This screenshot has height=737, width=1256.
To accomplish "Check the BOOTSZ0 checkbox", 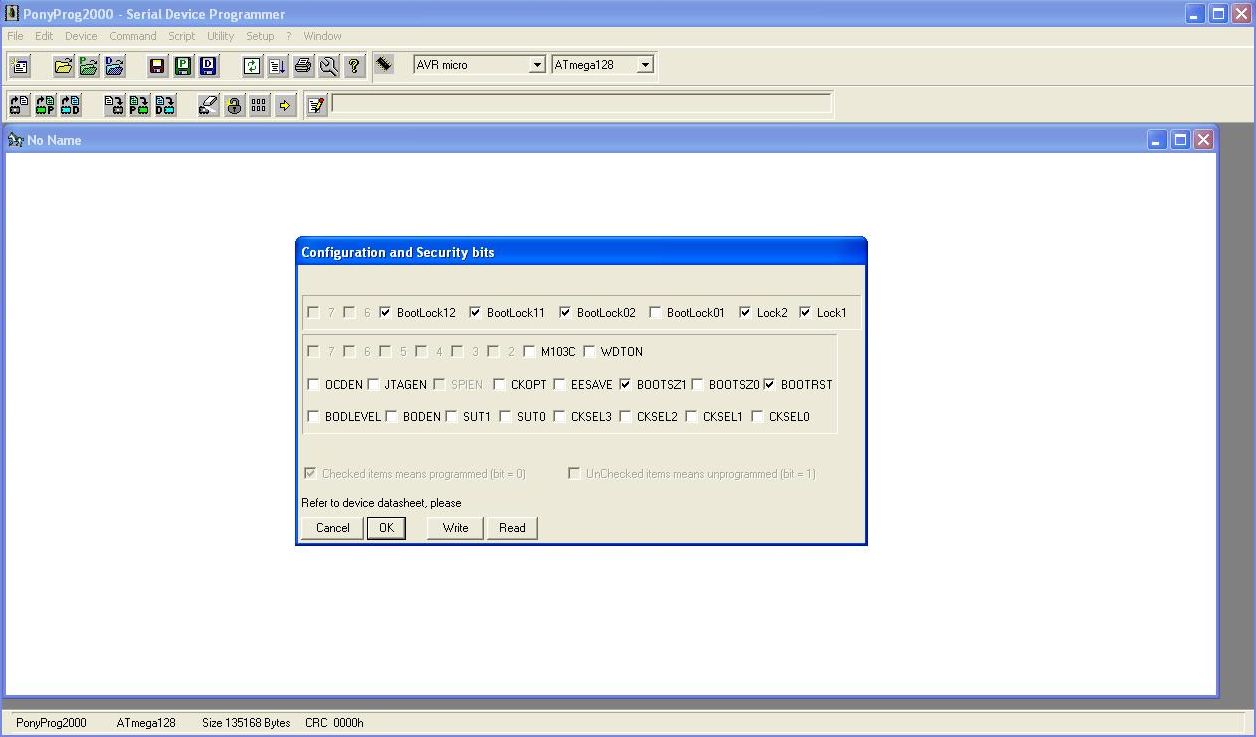I will pos(697,385).
